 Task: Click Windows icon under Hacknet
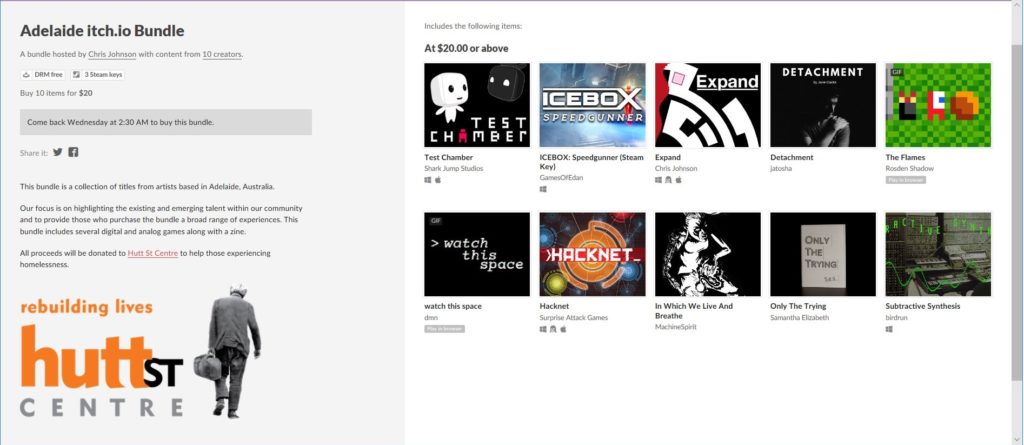(543, 329)
